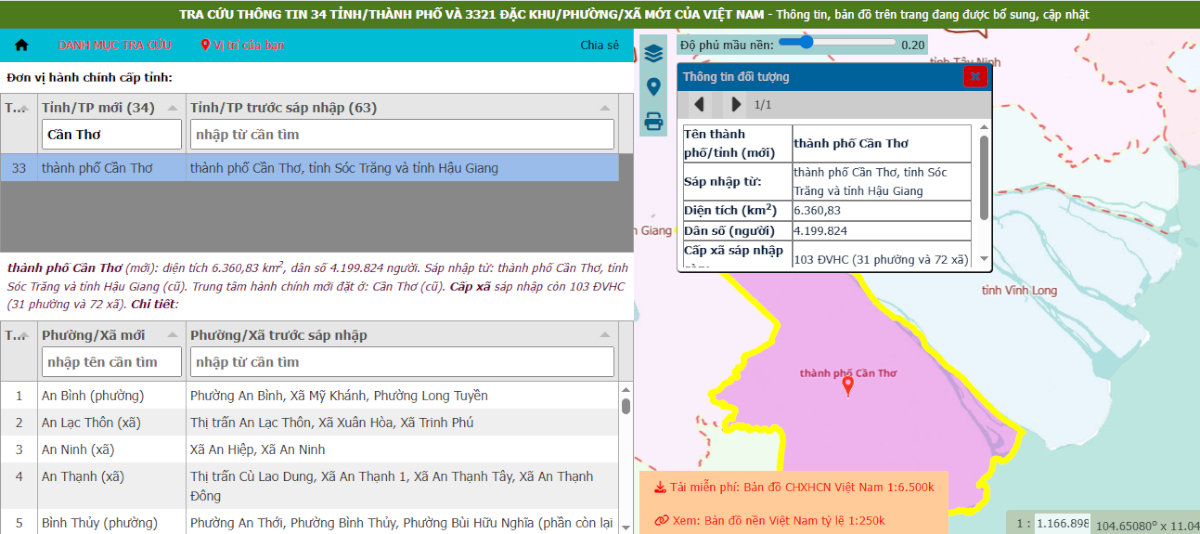Go to next object in info popup
Viewport: 1200px width, 534px height.
[736, 104]
